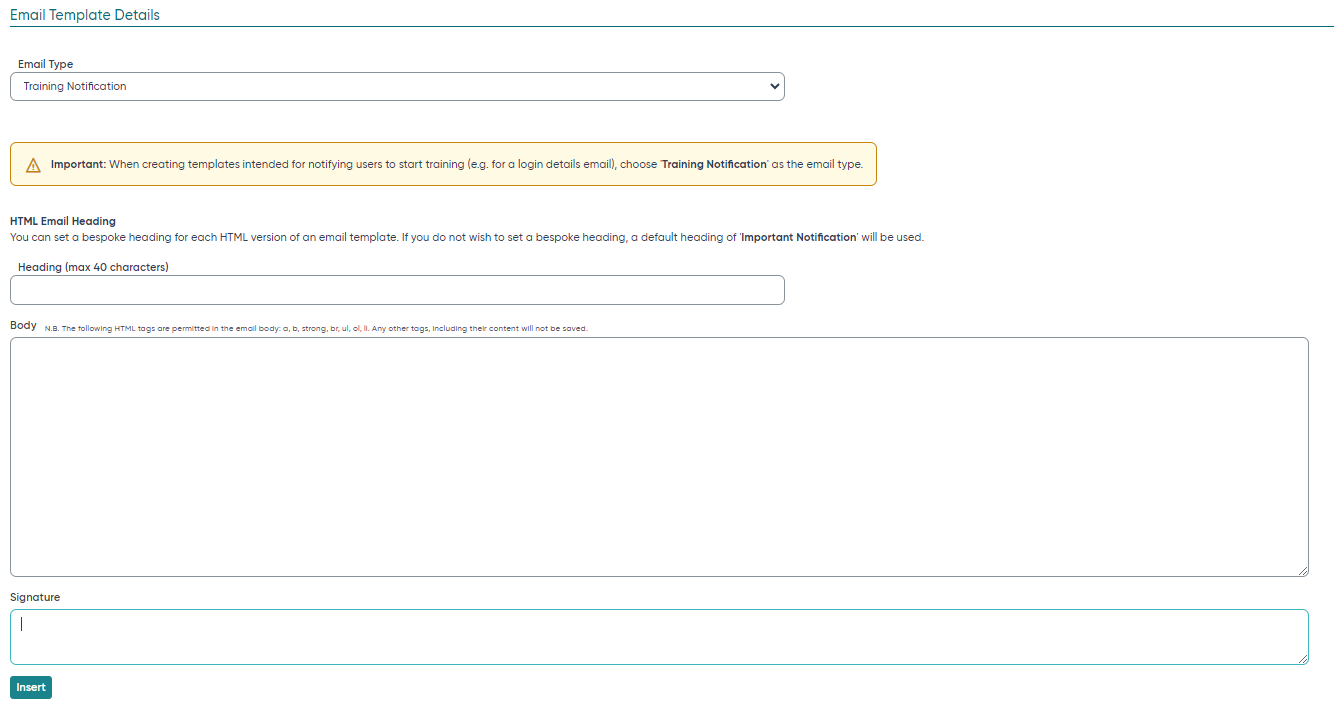Click inside the Body text area

(x=659, y=457)
